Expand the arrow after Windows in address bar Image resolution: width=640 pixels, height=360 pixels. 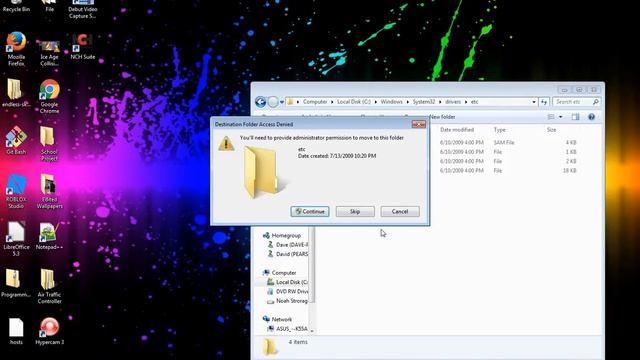pyautogui.click(x=407, y=102)
